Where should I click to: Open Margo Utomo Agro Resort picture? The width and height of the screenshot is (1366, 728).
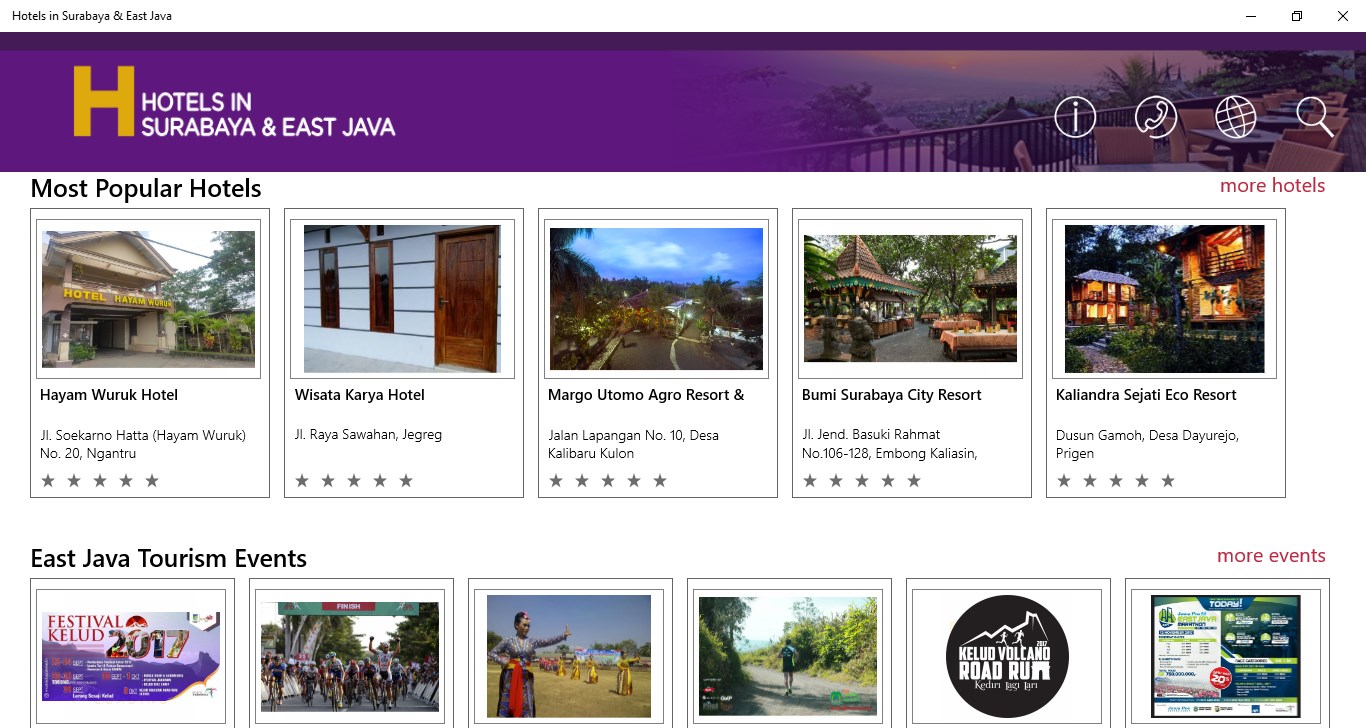coord(656,299)
